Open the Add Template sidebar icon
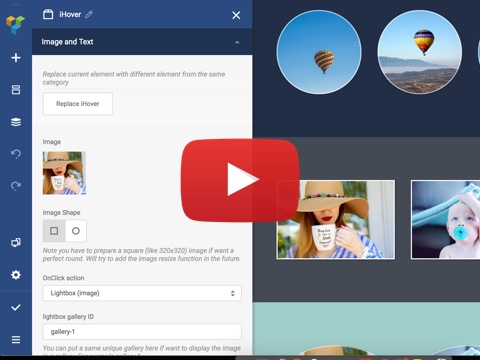The image size is (480, 360). click(16, 90)
